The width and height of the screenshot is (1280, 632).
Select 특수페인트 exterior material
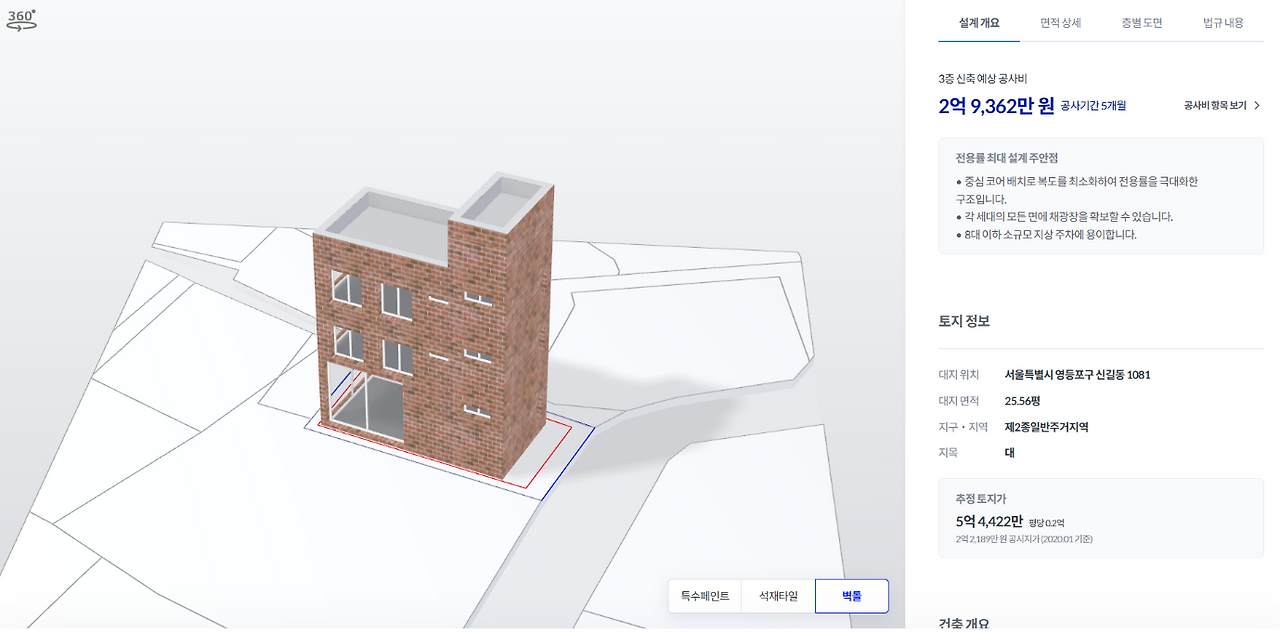point(705,596)
